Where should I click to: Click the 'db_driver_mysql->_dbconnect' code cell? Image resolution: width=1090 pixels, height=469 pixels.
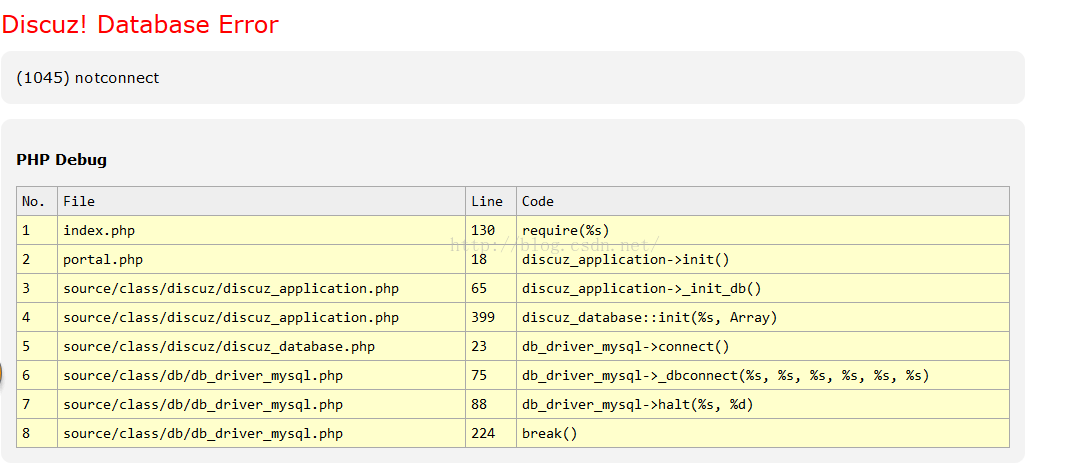(763, 376)
